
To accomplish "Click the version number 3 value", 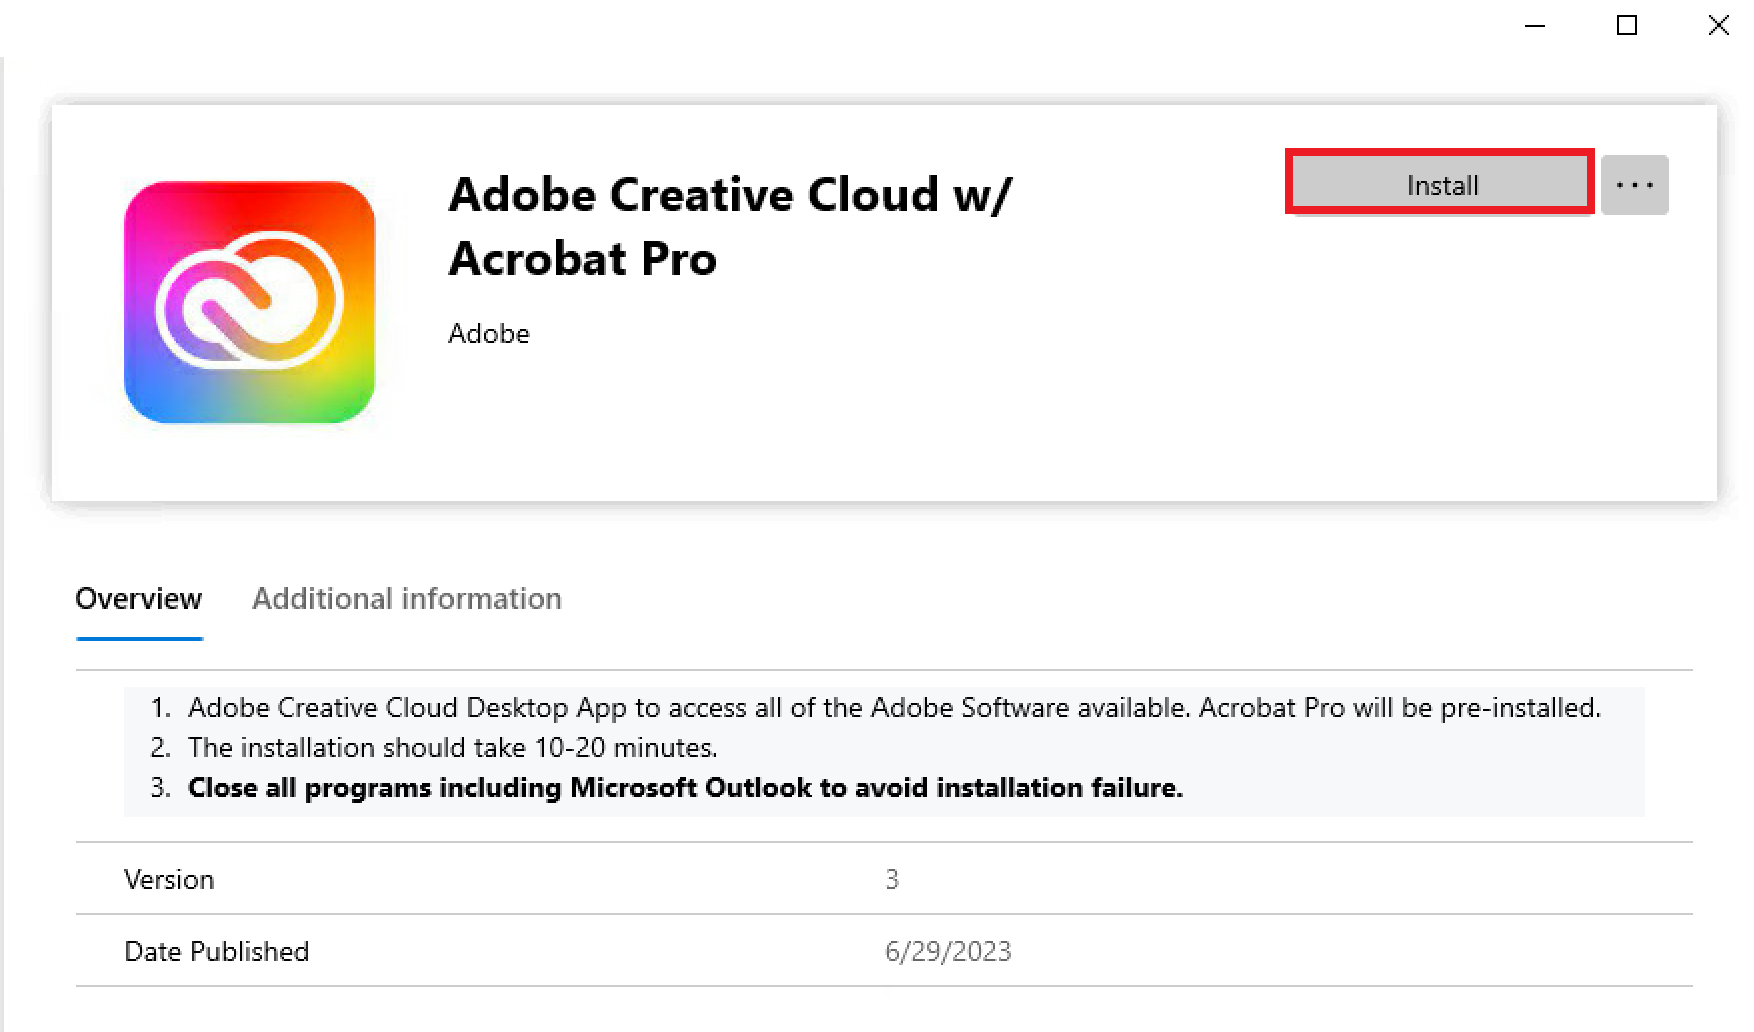I will point(892,880).
